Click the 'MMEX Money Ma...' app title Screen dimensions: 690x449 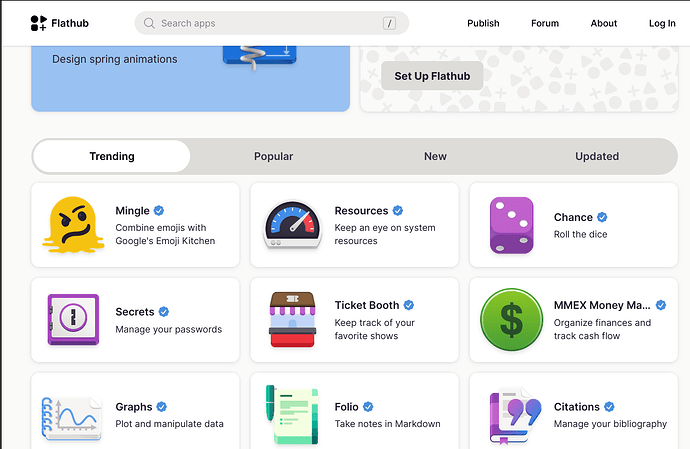602,305
